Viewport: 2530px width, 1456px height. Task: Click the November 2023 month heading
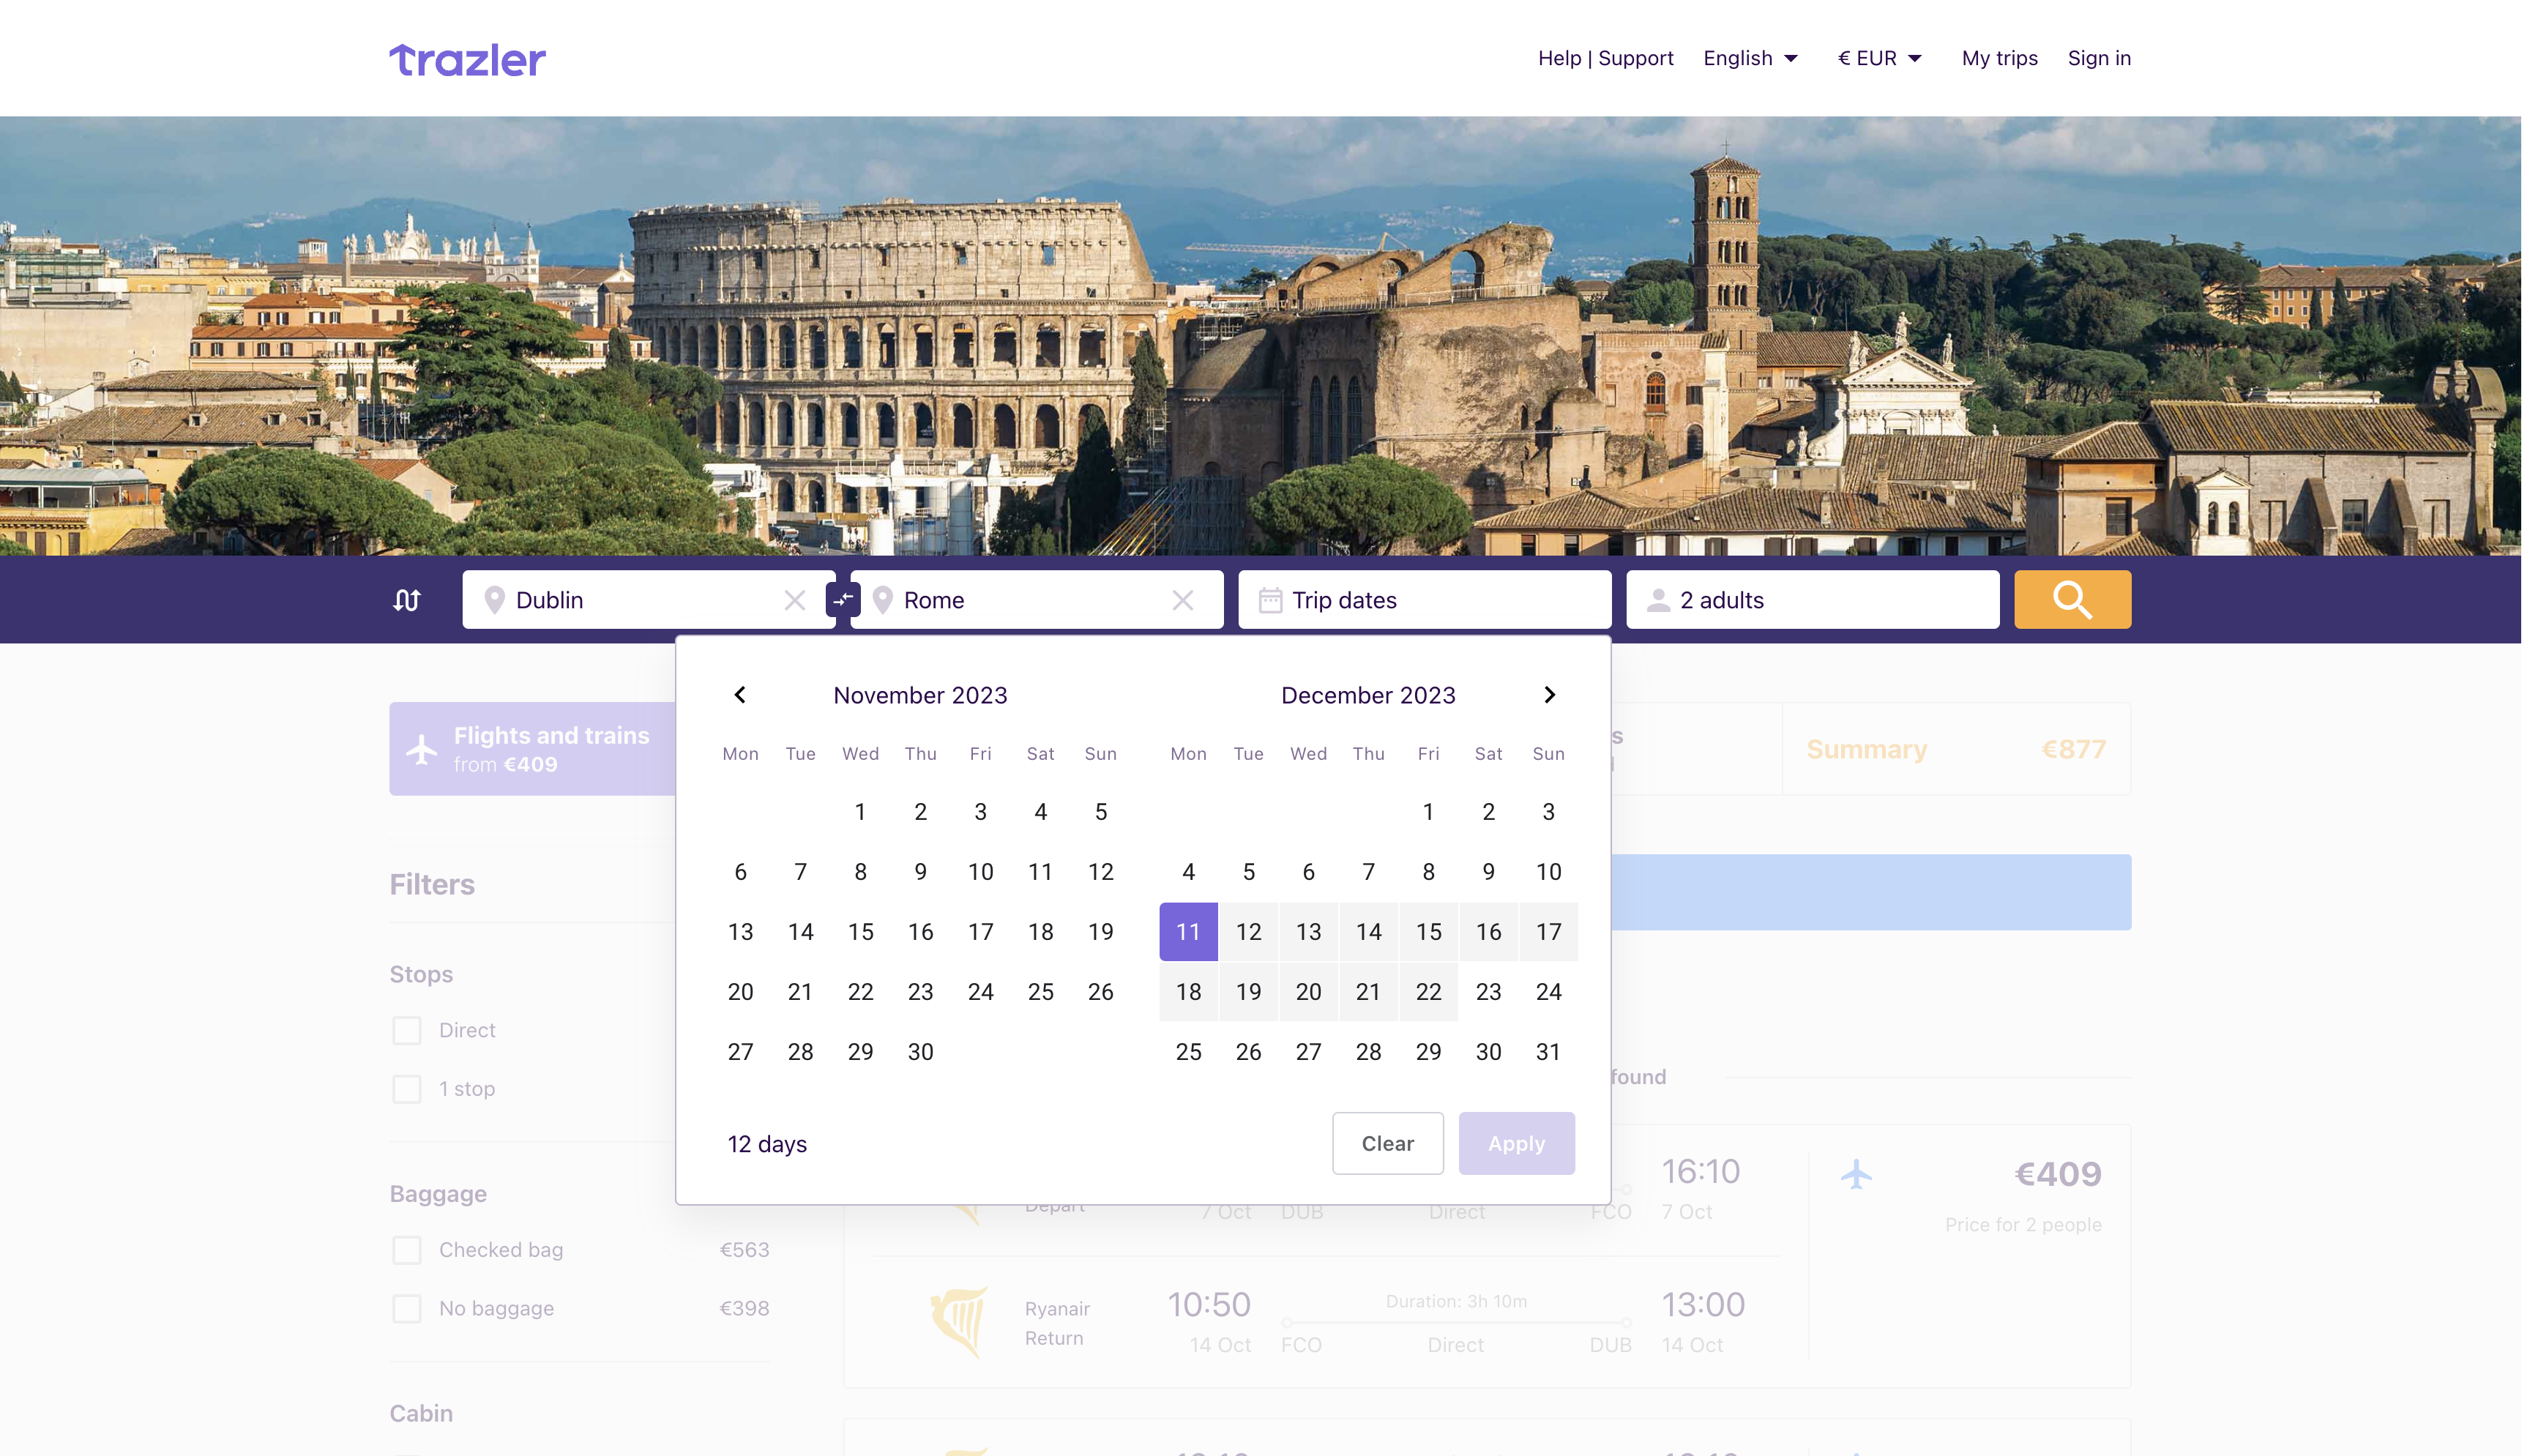[x=920, y=695]
